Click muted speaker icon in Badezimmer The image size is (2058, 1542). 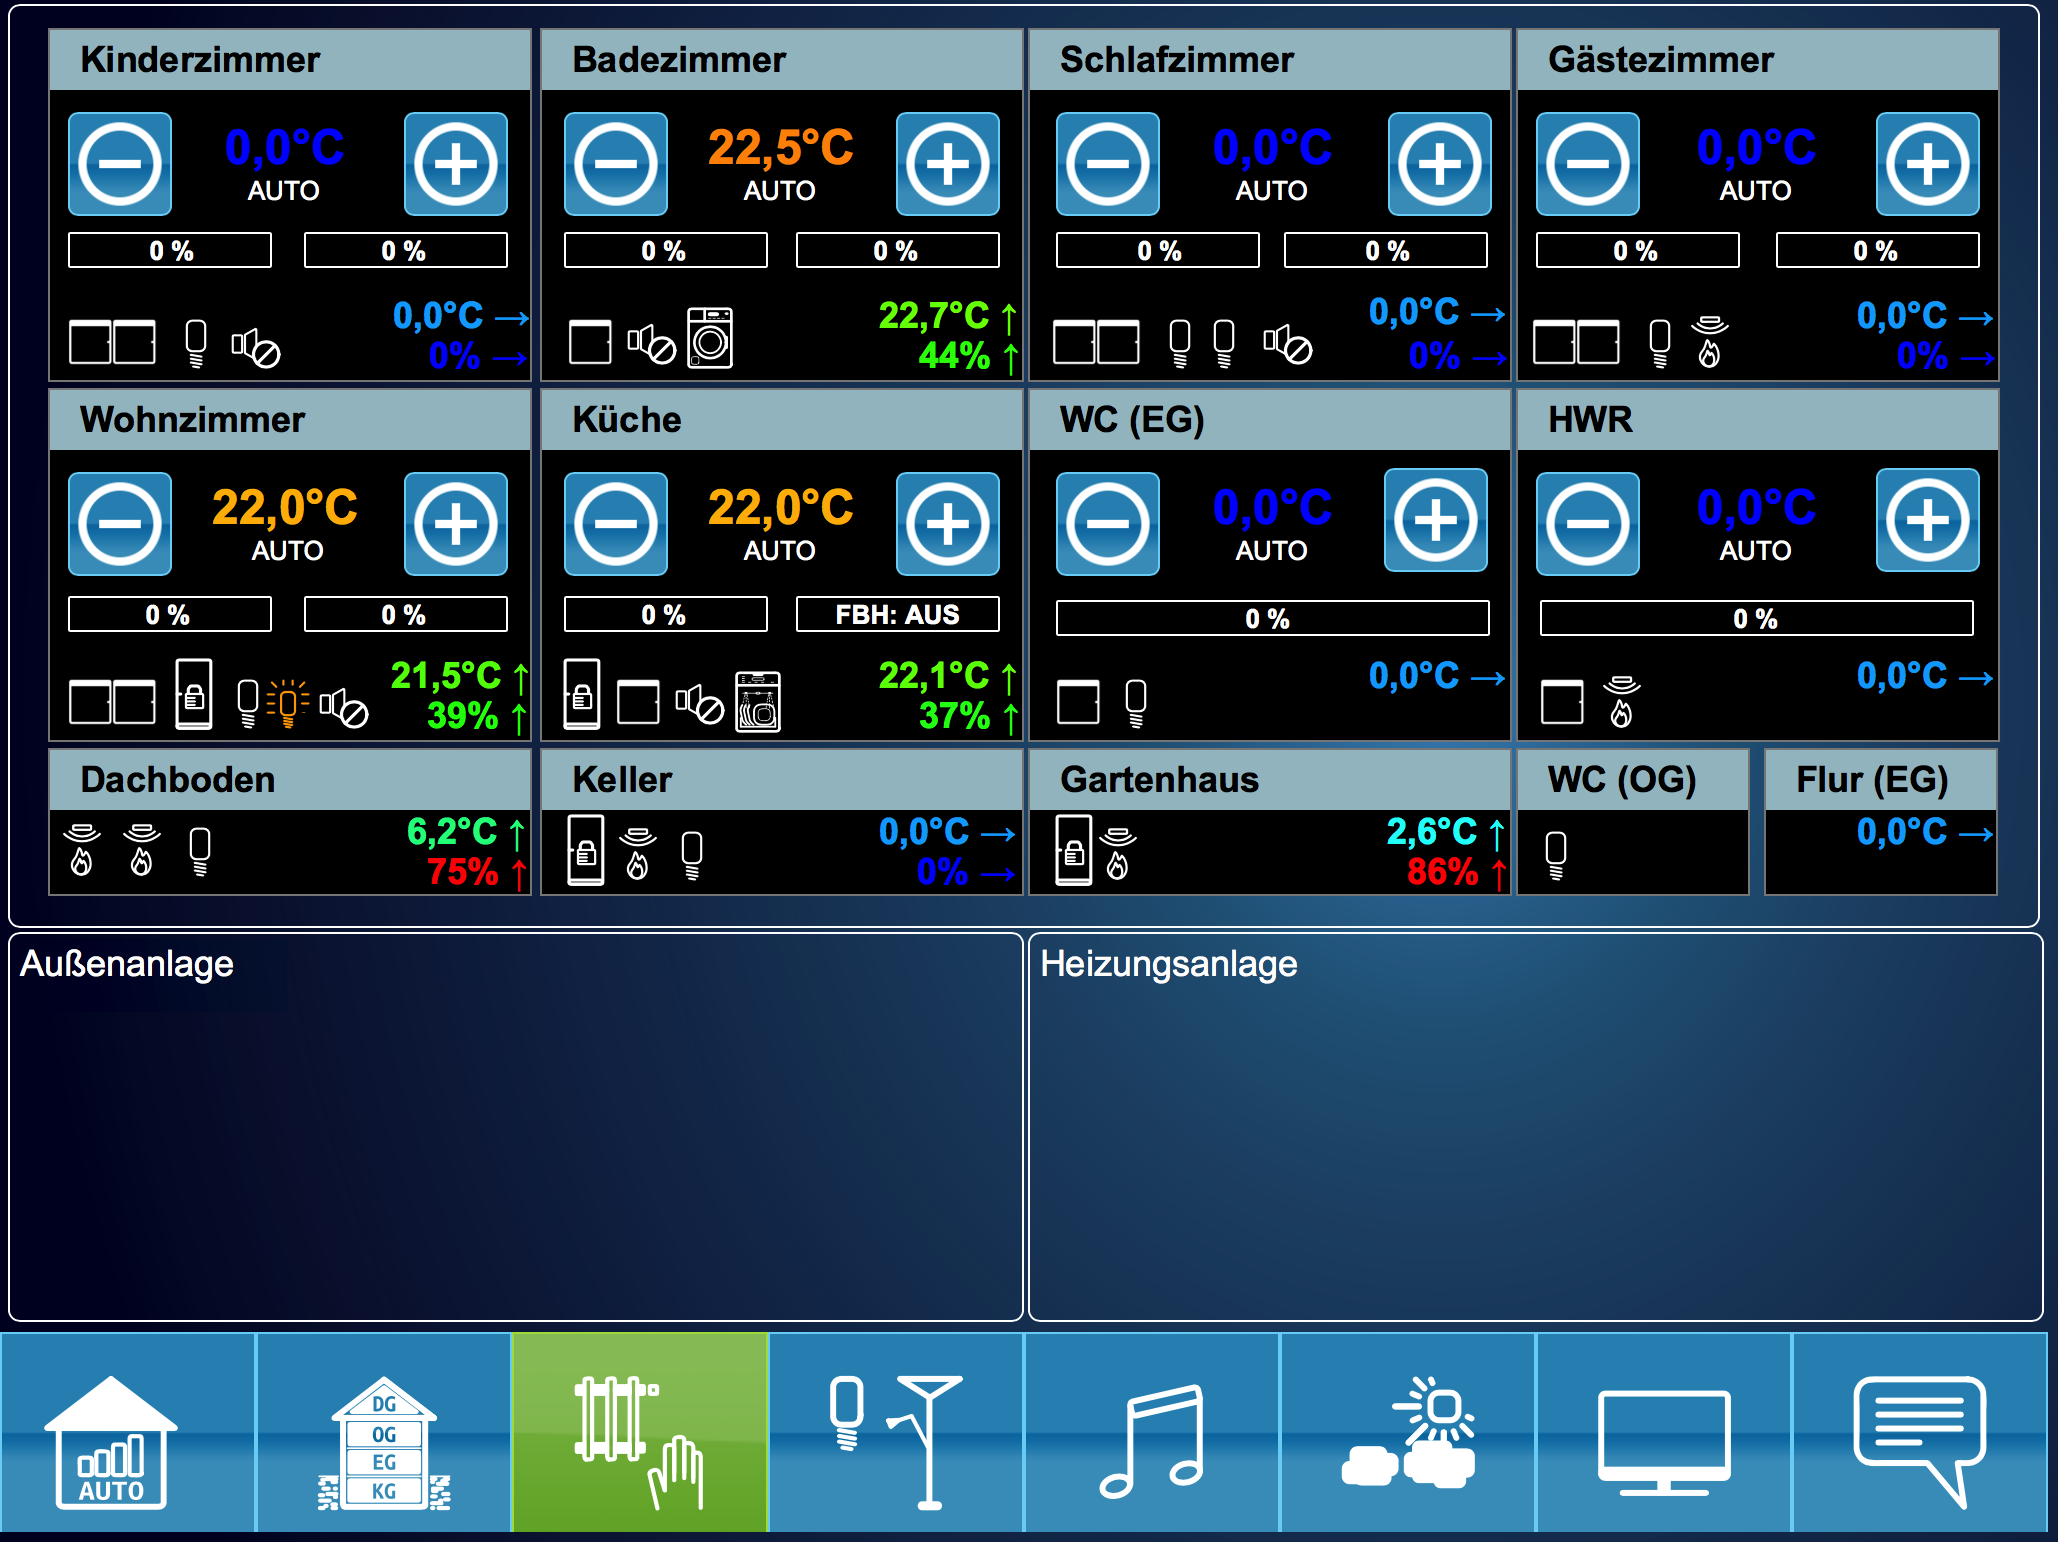tap(651, 344)
